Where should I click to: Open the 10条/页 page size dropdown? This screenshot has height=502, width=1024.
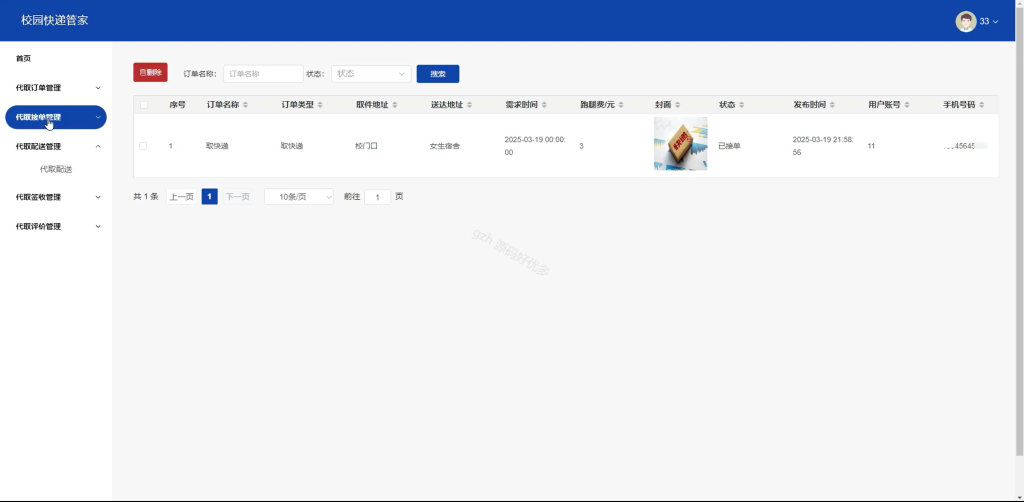298,196
